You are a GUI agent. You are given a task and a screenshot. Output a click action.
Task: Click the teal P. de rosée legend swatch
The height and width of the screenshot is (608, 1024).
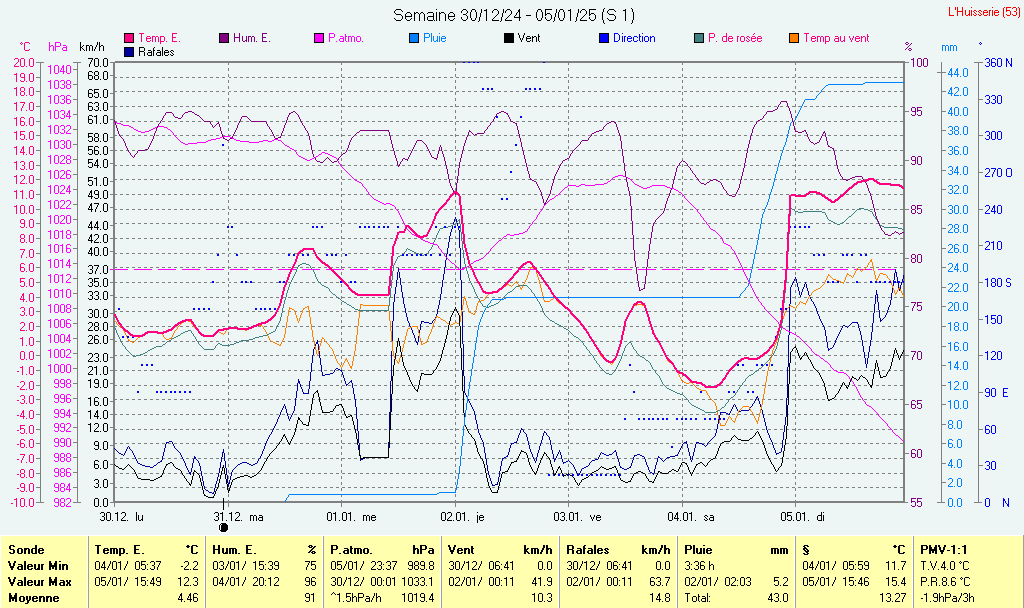(x=699, y=38)
